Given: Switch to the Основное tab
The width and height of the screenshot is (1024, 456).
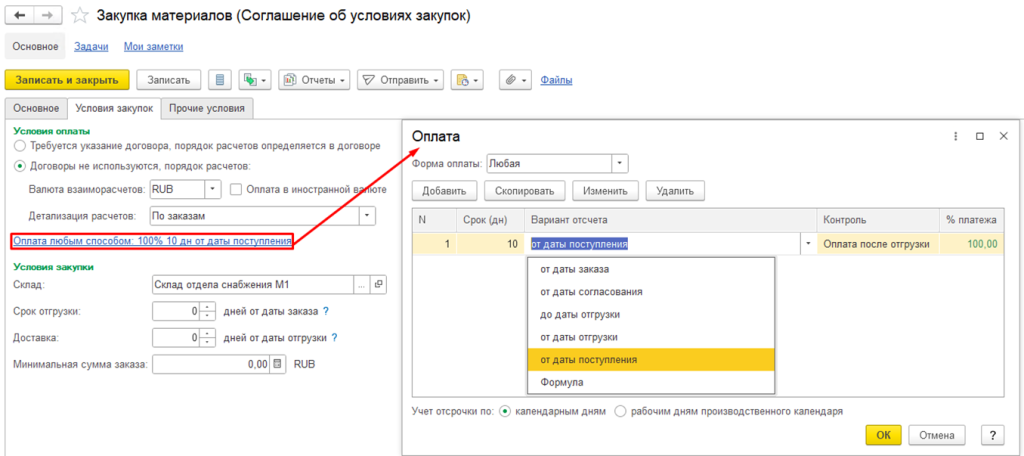Looking at the screenshot, I should 35,108.
